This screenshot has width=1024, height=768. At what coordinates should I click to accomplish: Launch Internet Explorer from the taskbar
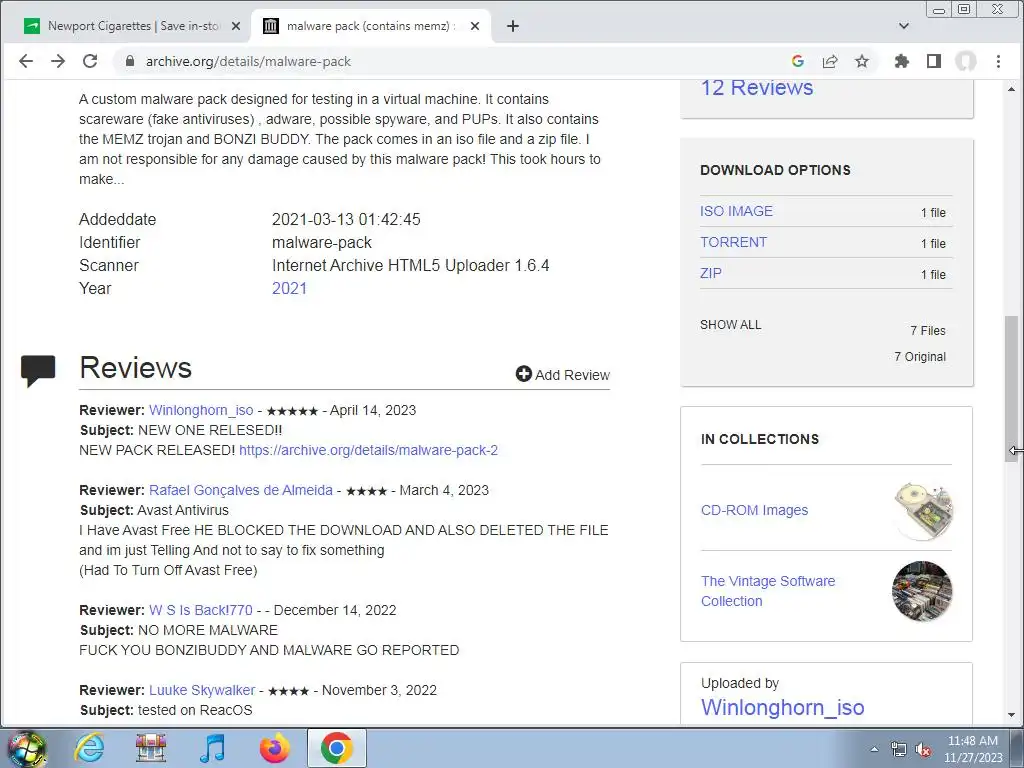(89, 748)
